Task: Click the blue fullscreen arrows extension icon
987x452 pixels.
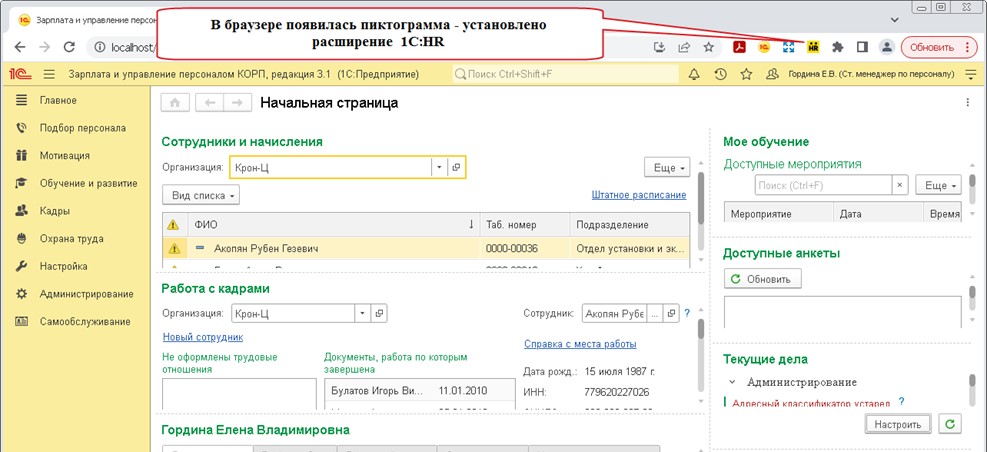Action: click(789, 47)
